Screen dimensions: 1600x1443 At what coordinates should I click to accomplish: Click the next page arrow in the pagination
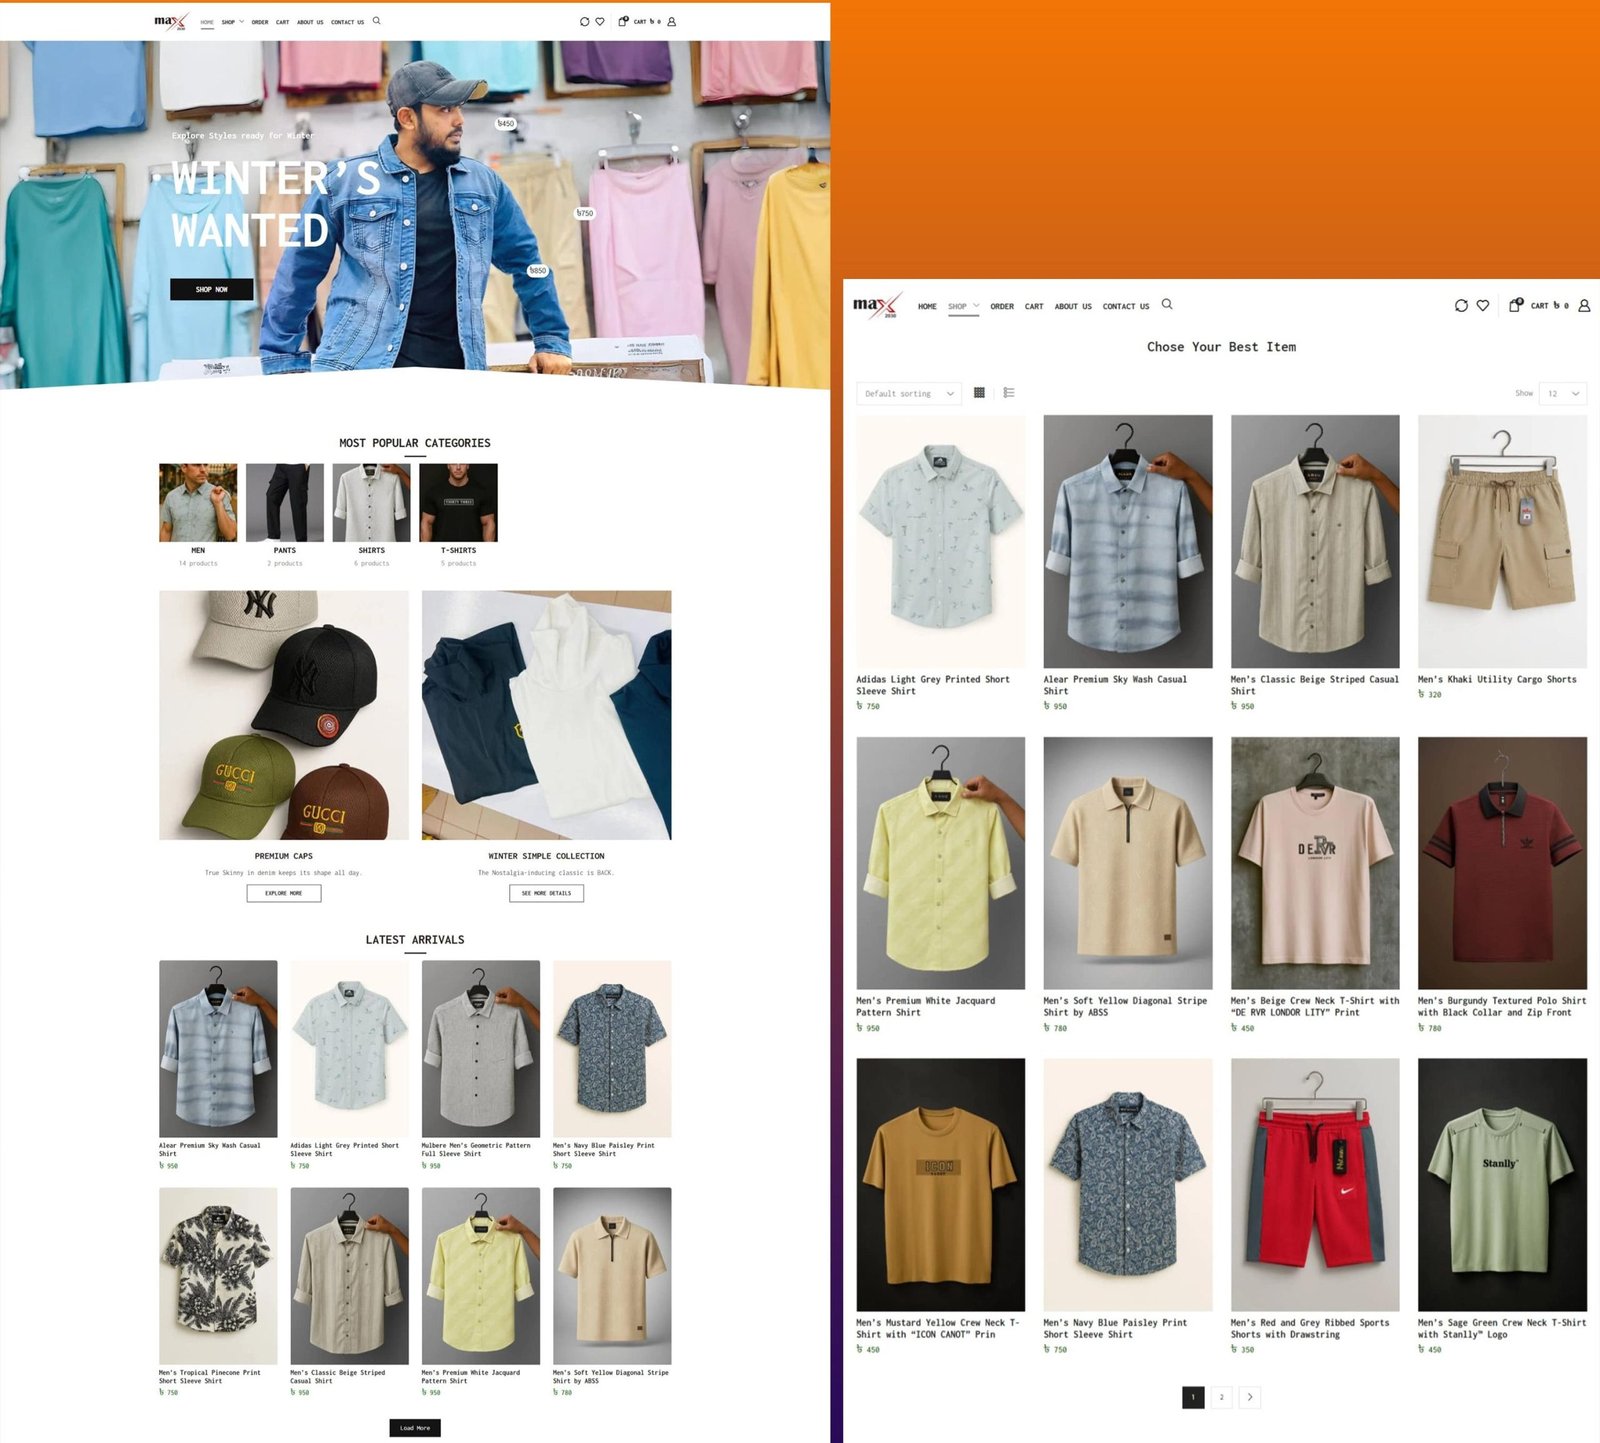click(1249, 1397)
